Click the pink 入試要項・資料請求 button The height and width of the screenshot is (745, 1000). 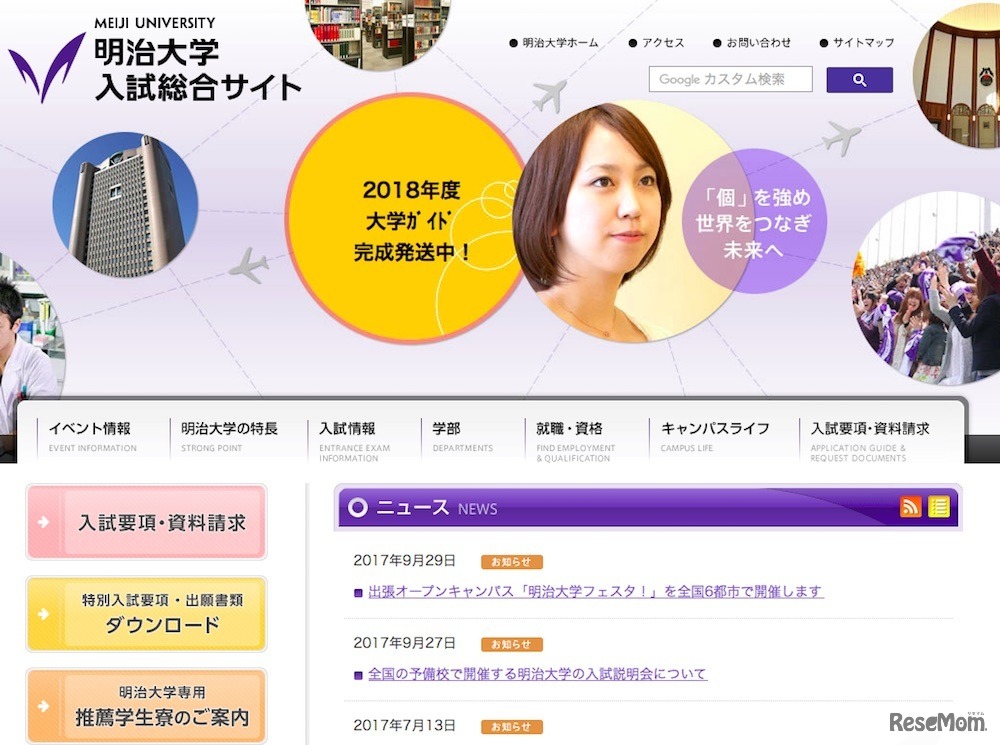click(x=147, y=522)
